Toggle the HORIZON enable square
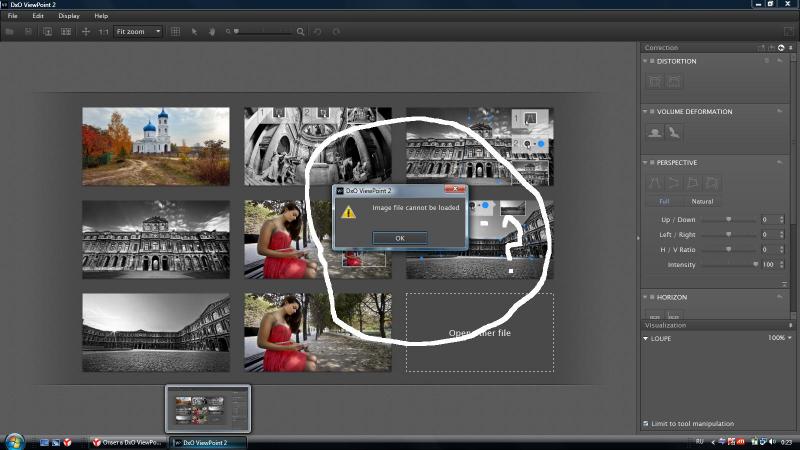This screenshot has height=450, width=800. click(x=652, y=297)
